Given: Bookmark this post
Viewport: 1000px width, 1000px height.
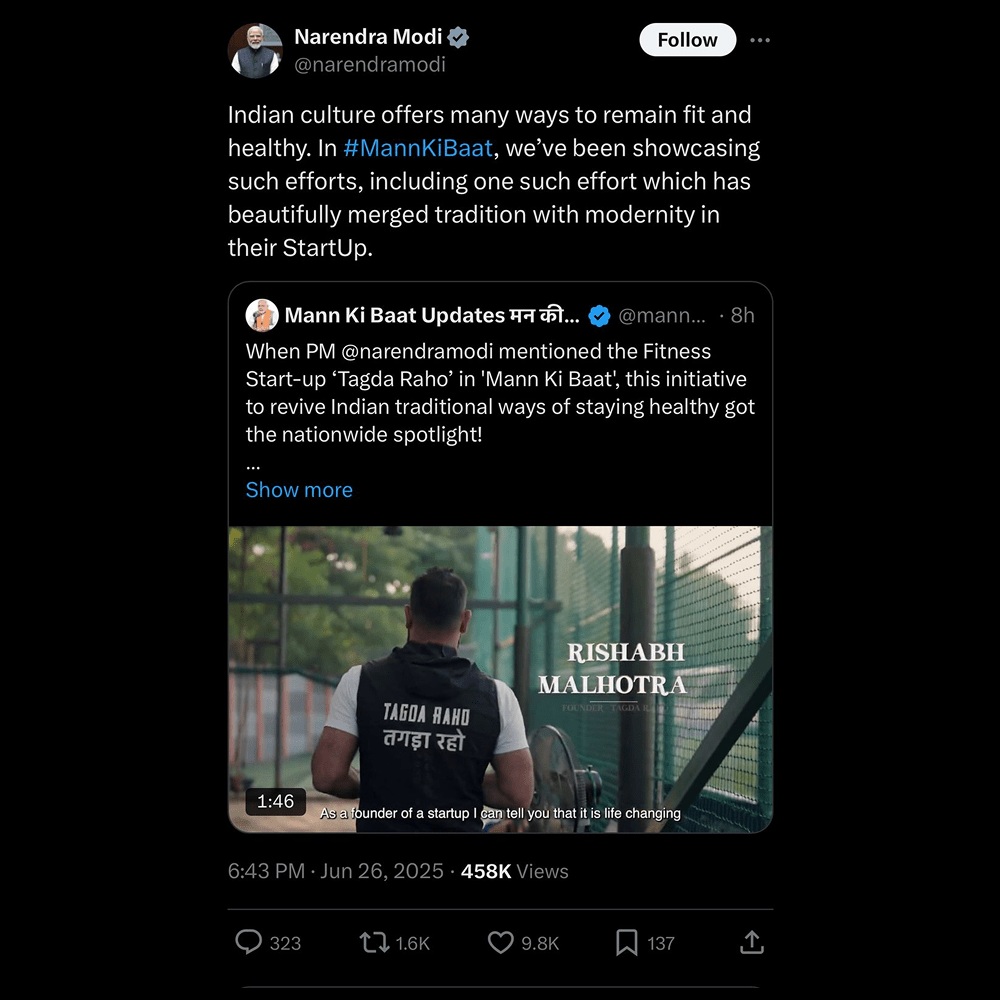Looking at the screenshot, I should [627, 942].
